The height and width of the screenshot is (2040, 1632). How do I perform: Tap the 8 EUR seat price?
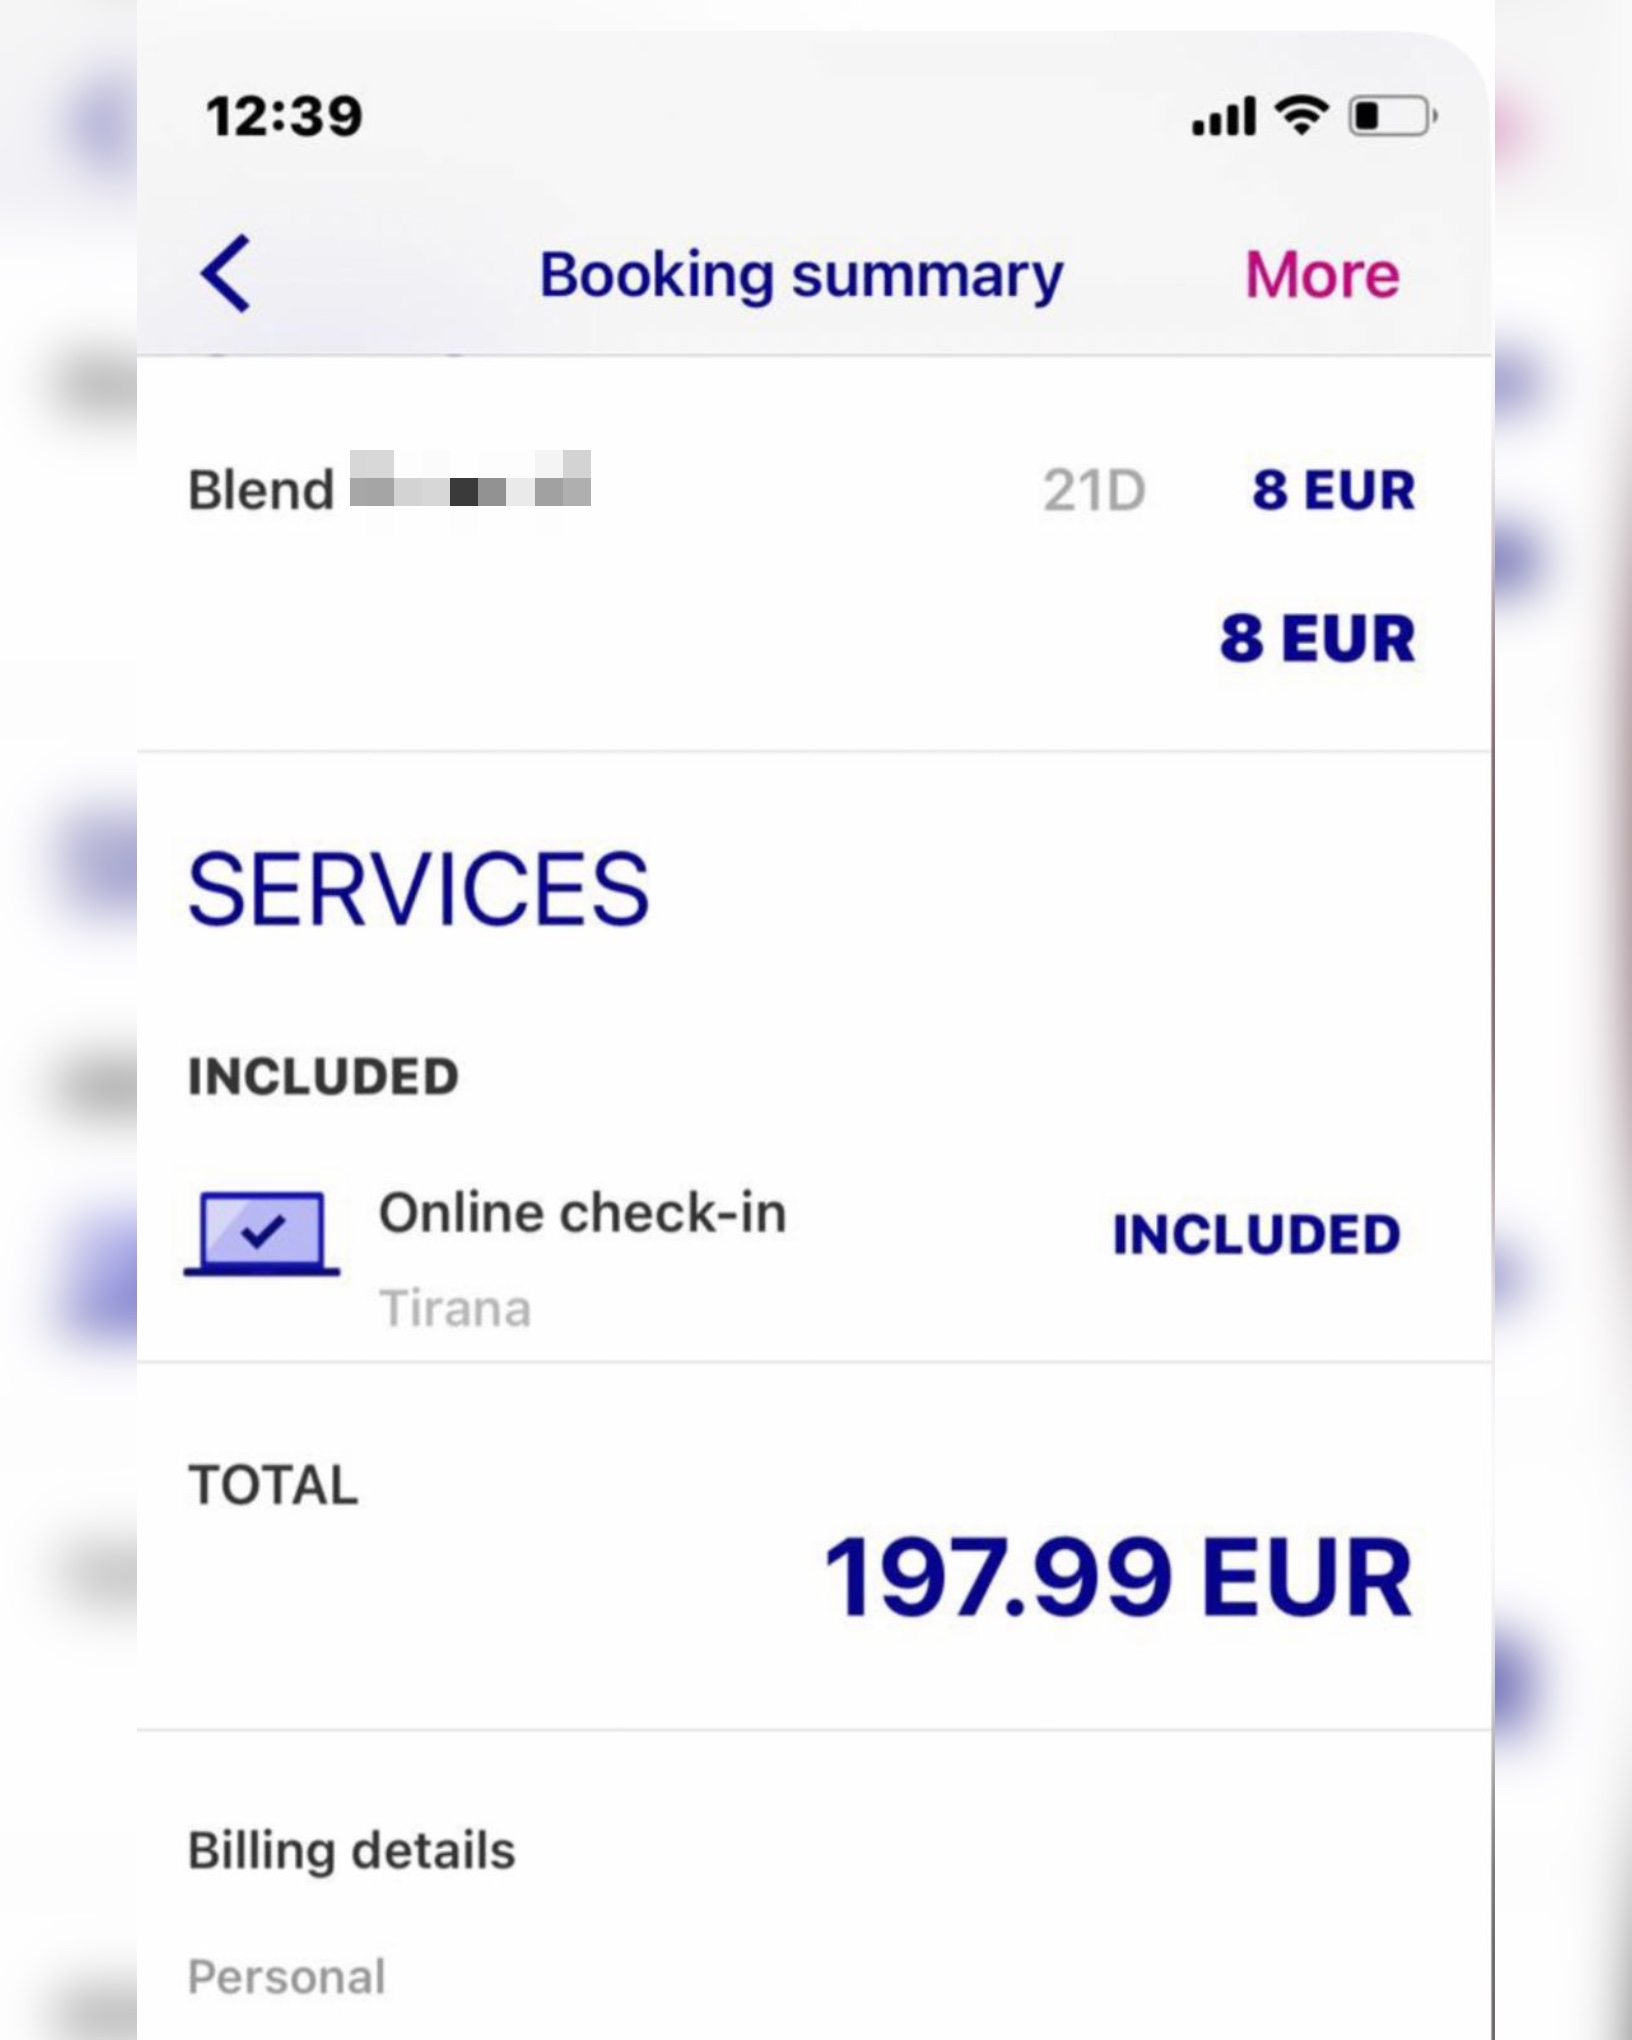pyautogui.click(x=1333, y=491)
